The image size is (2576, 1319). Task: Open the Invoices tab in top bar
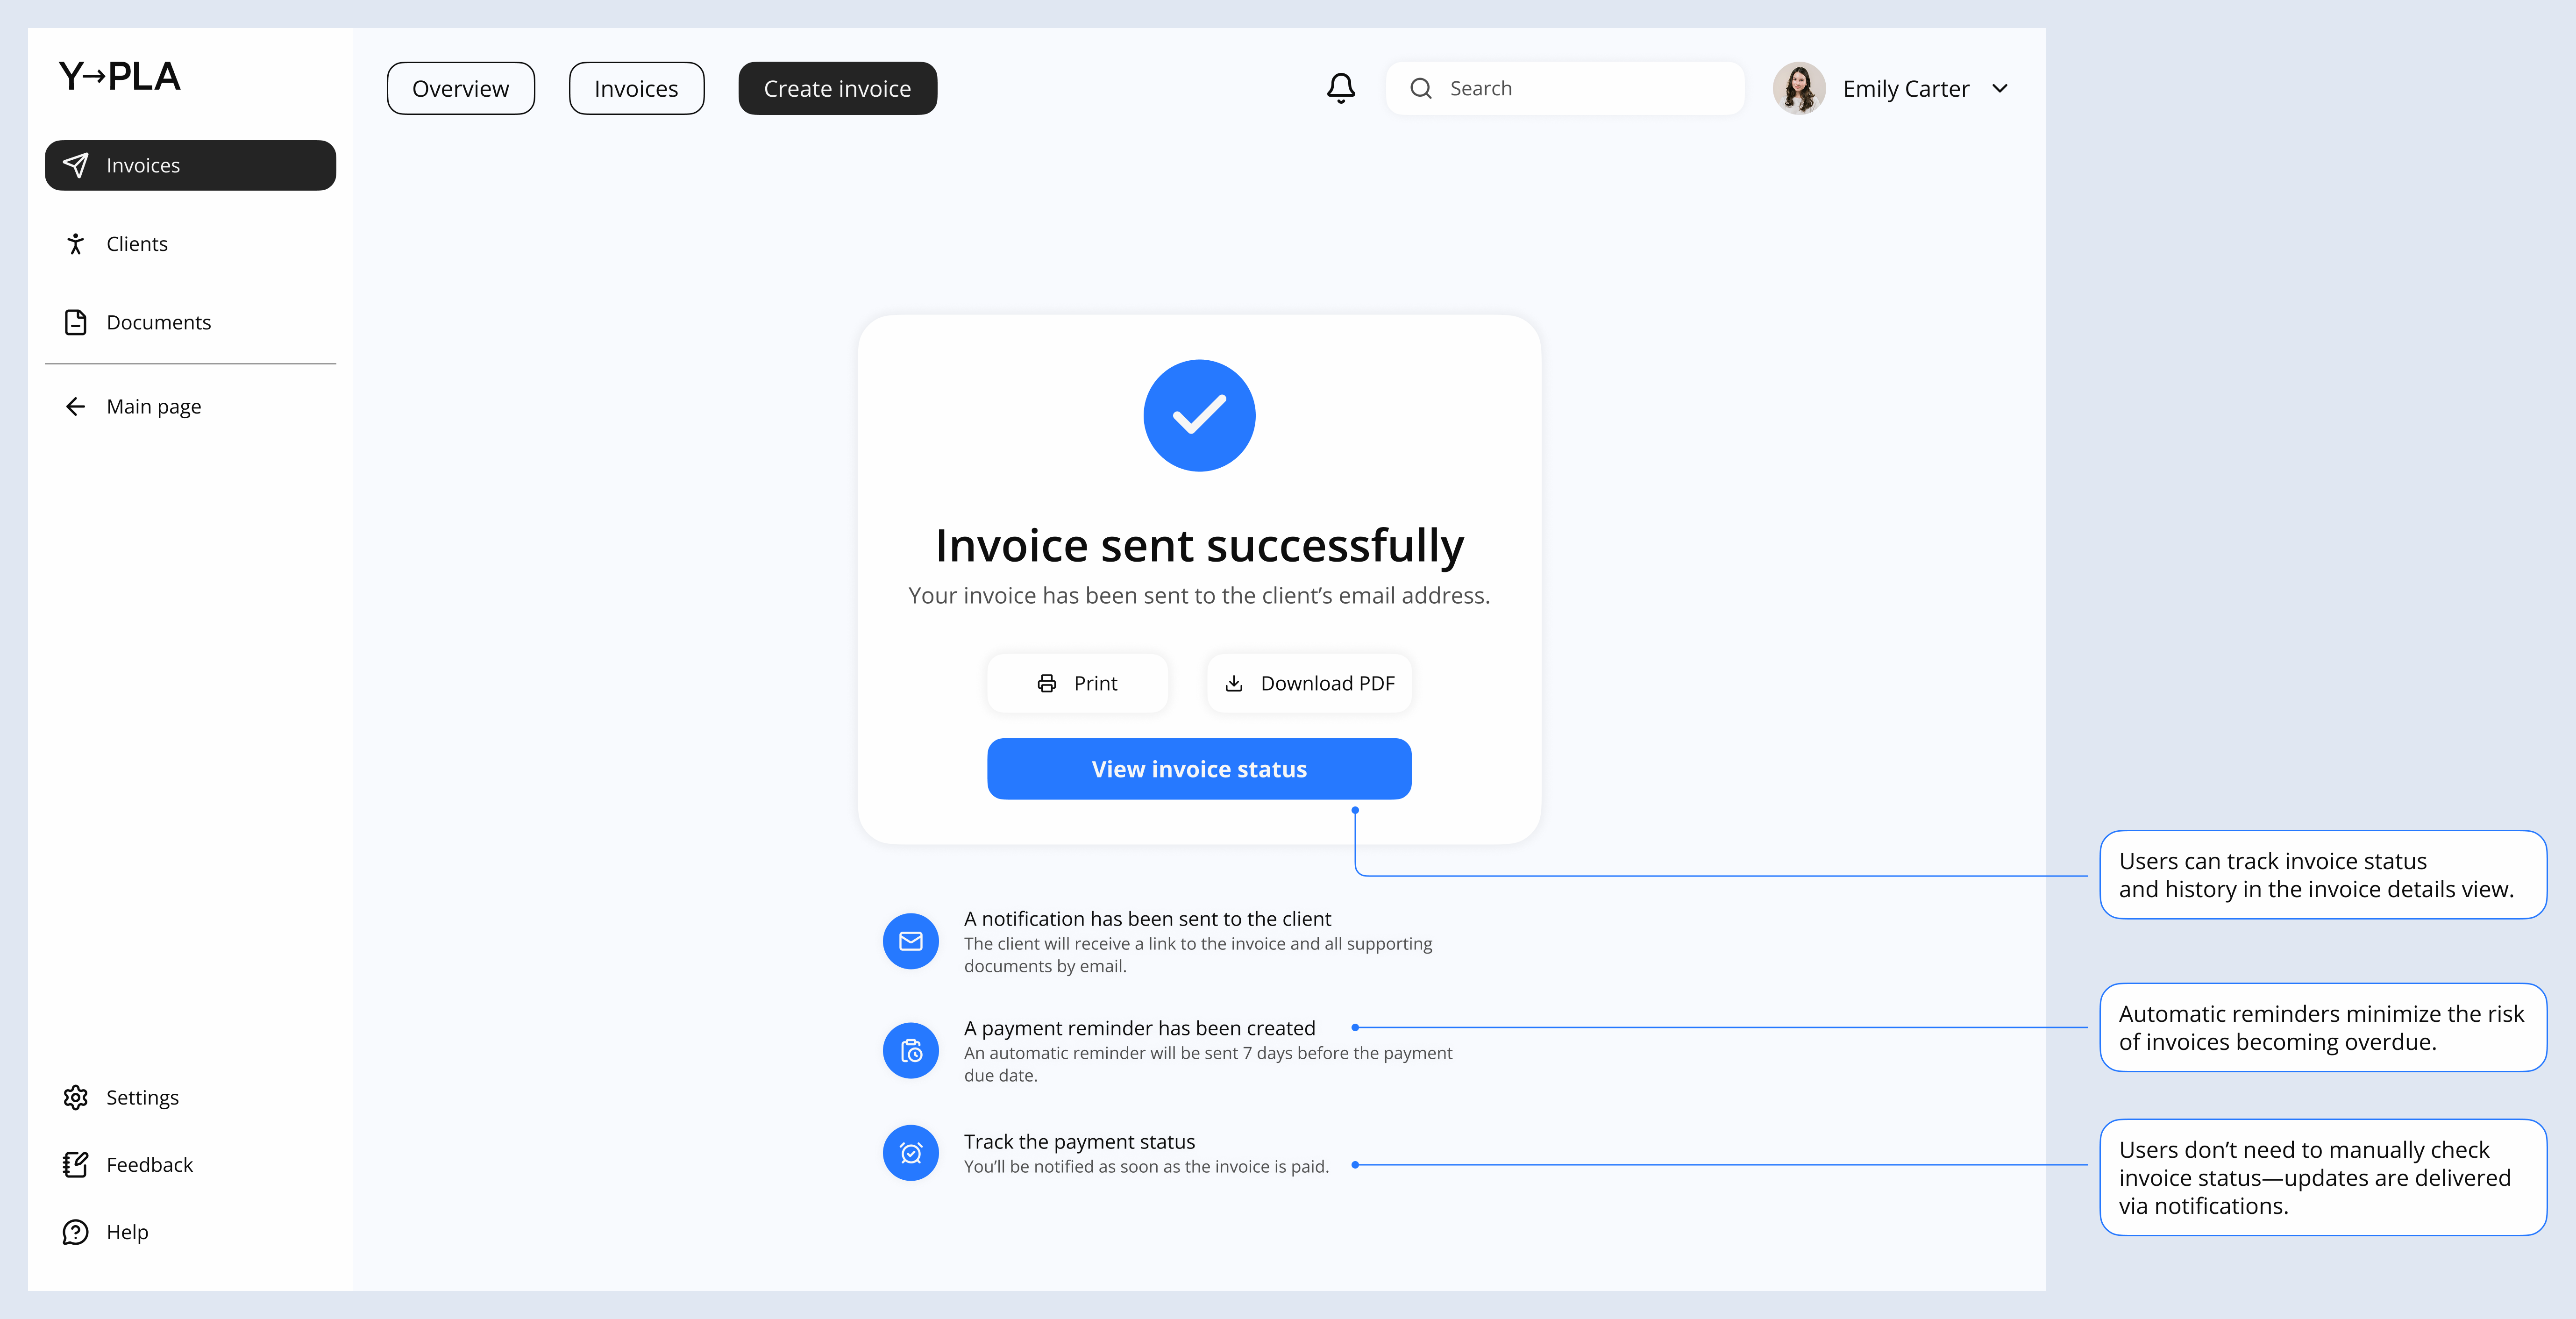click(636, 89)
